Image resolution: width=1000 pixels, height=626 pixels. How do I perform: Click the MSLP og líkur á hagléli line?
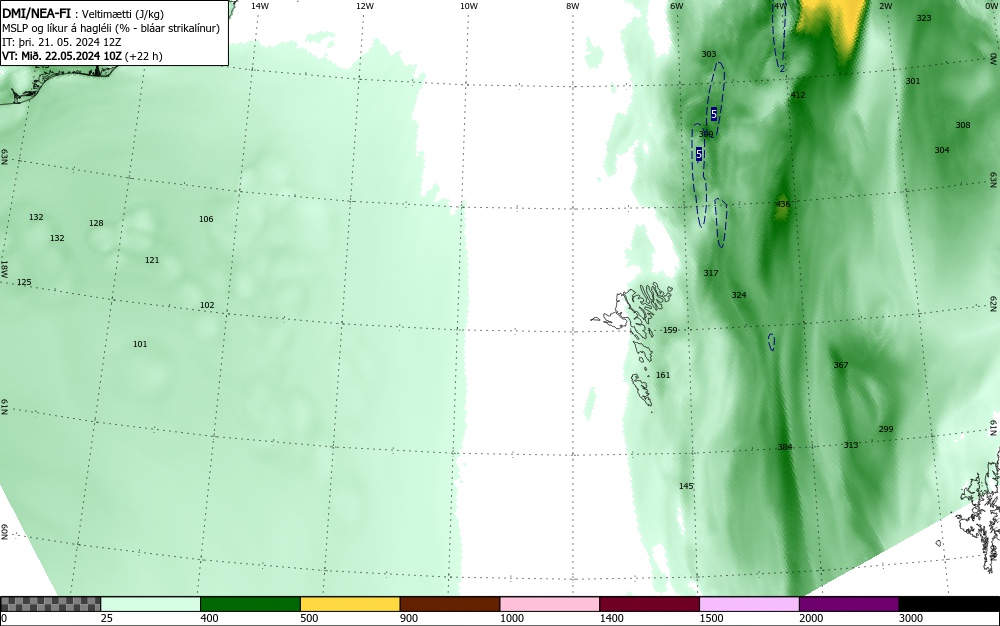tap(111, 28)
